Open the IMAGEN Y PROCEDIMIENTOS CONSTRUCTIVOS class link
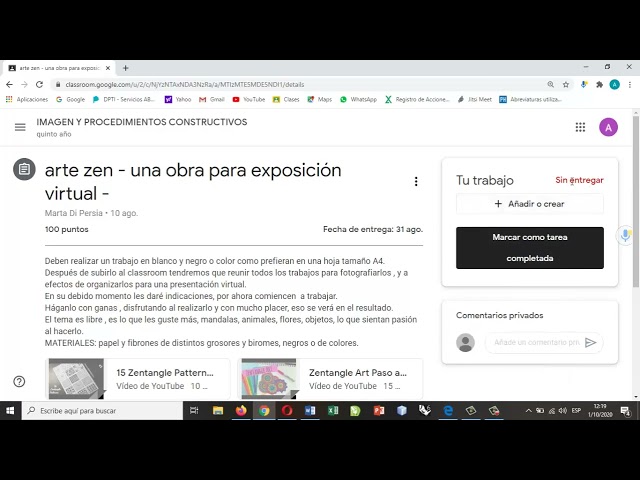Image resolution: width=640 pixels, height=480 pixels. tap(142, 122)
